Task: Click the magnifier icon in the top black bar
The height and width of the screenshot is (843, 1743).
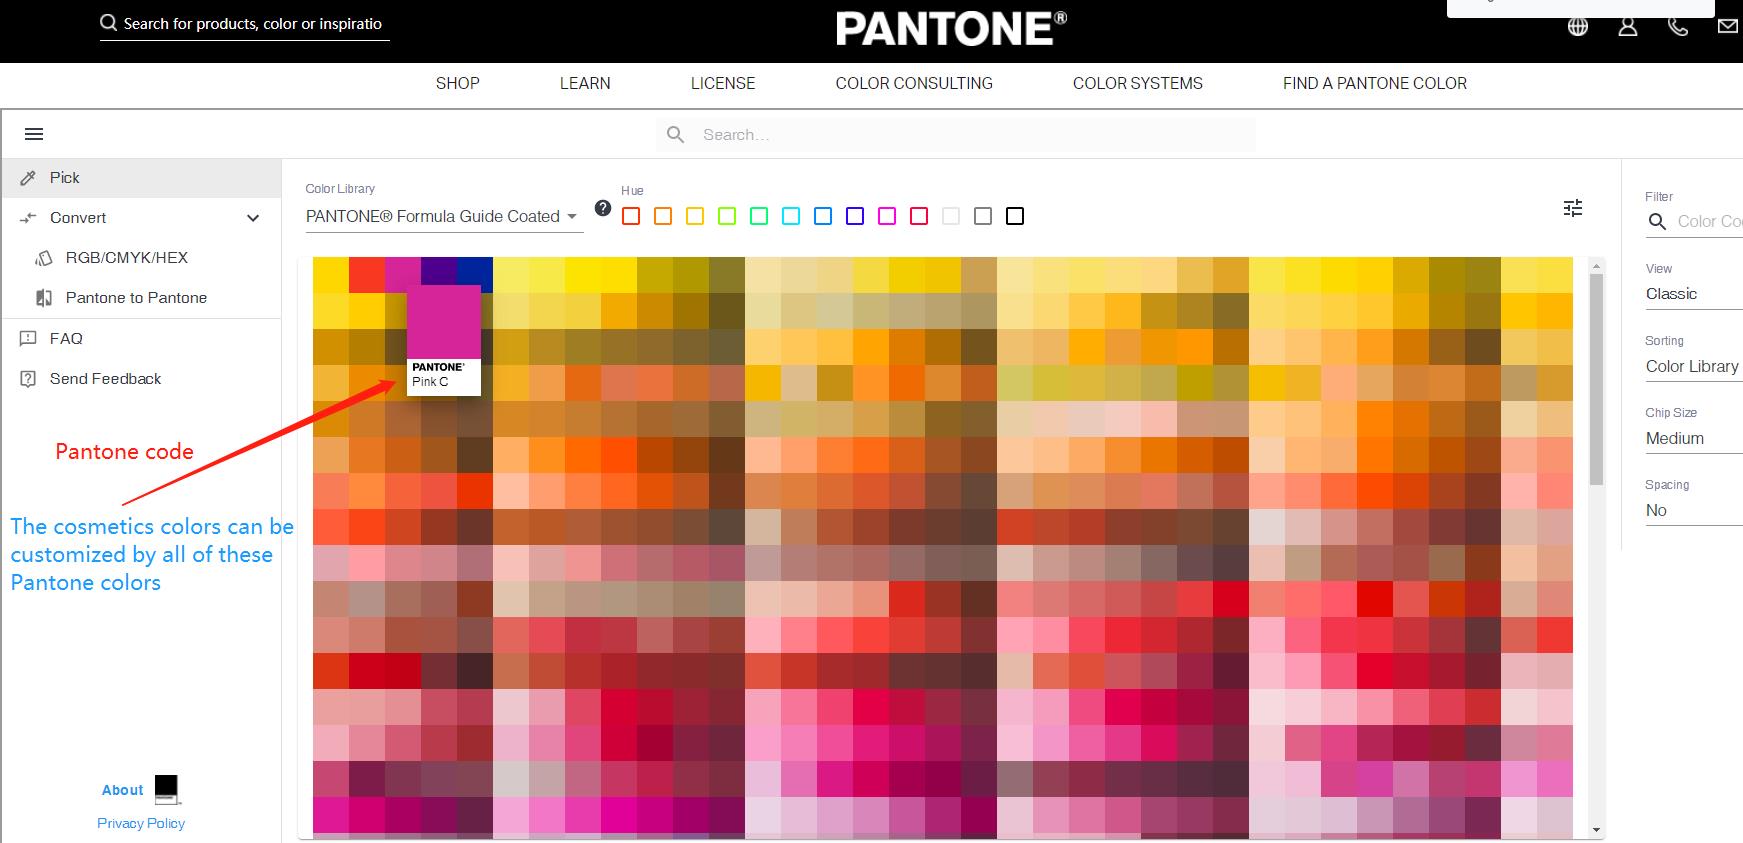Action: (x=108, y=23)
